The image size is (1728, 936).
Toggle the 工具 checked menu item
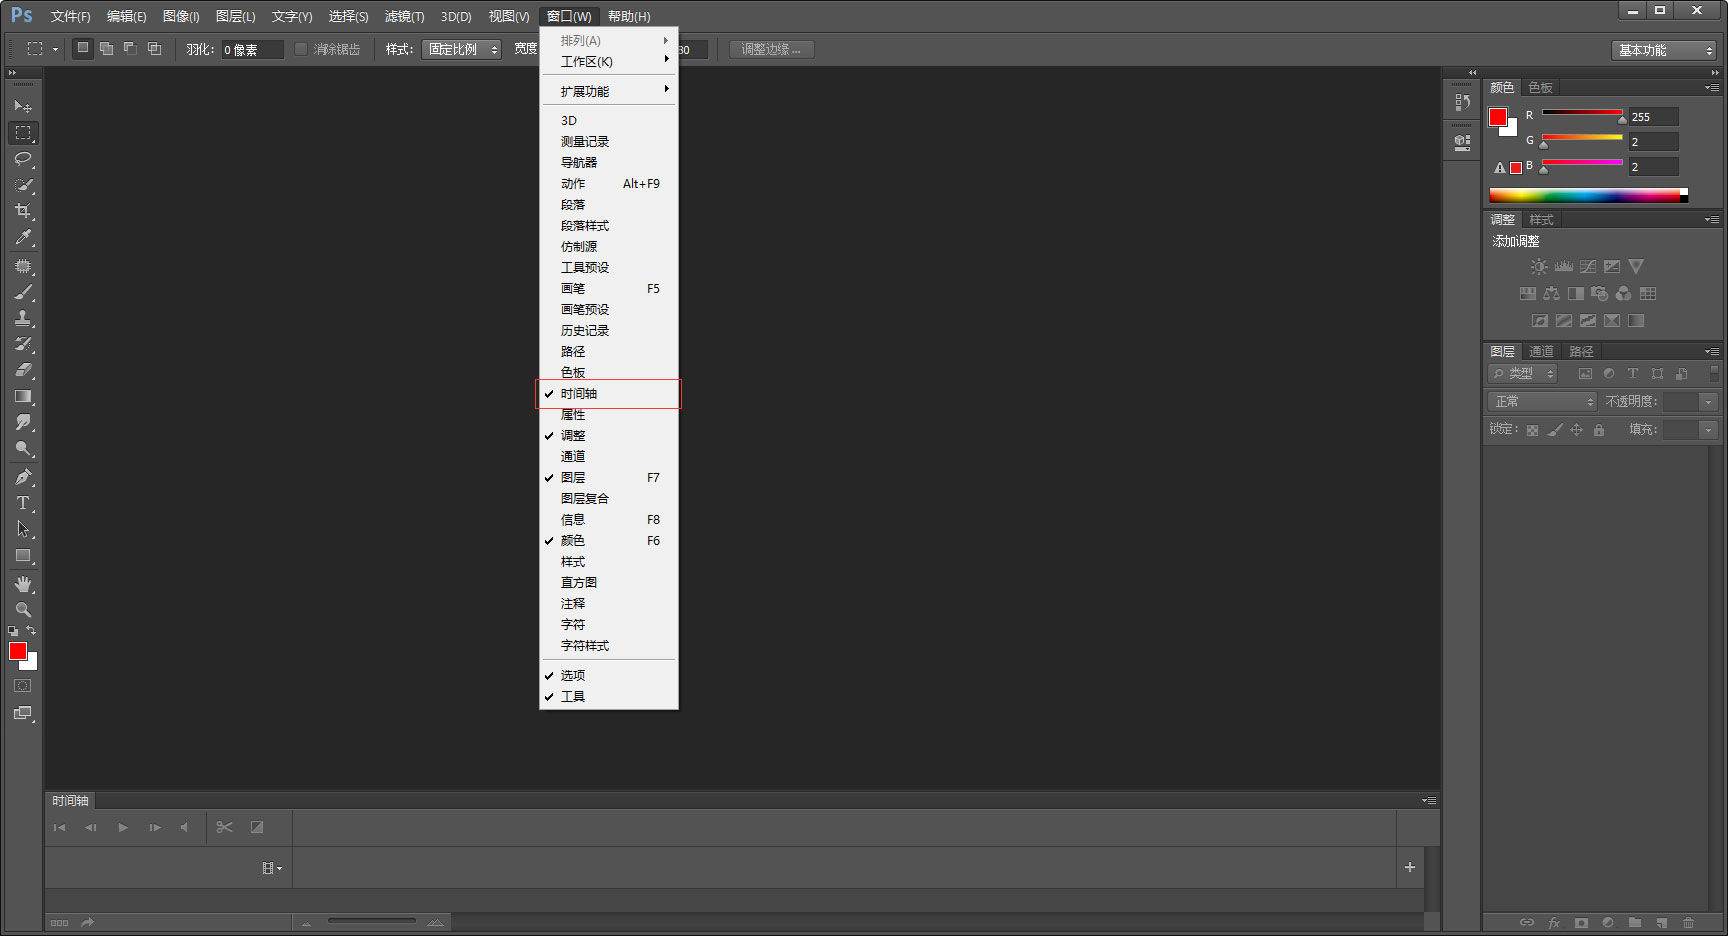click(609, 697)
